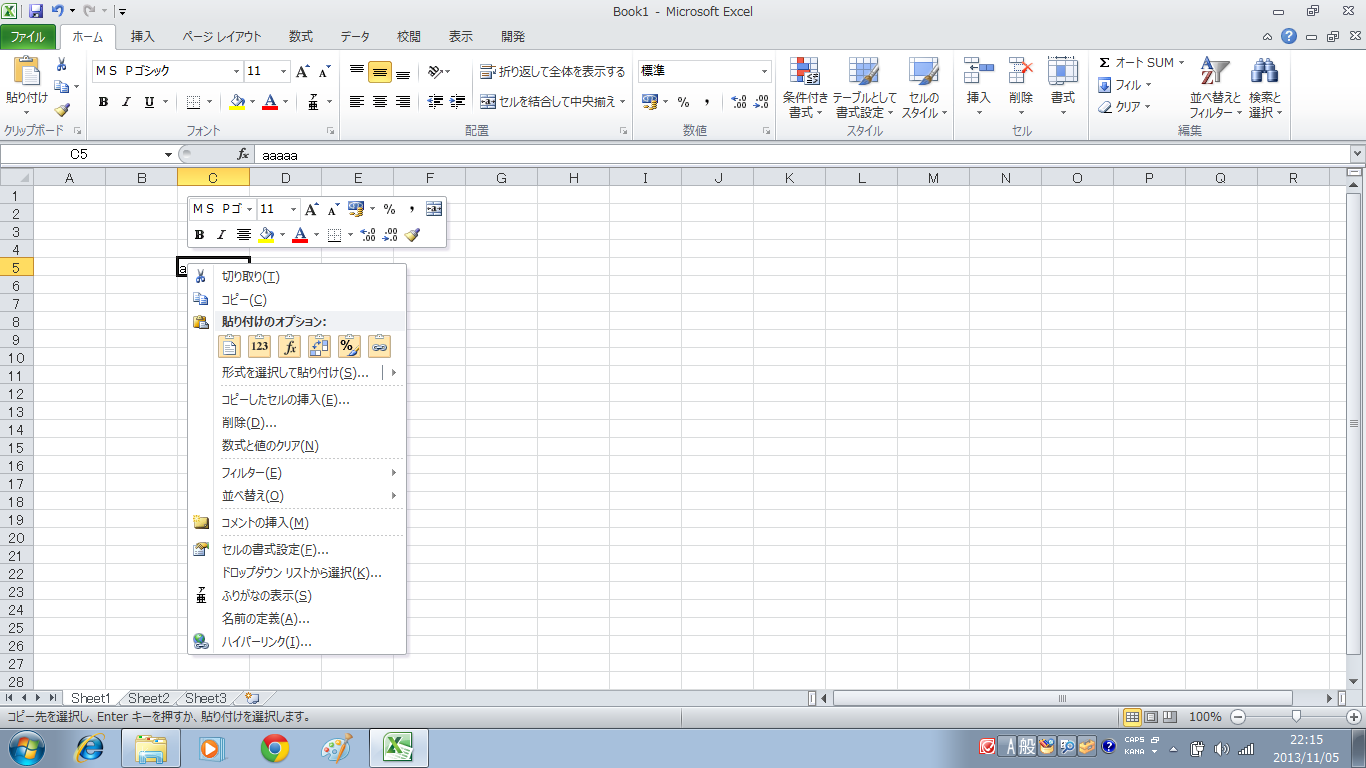Toggle bold in the ribbon font group
Screen dimensions: 1366x768
click(x=103, y=102)
